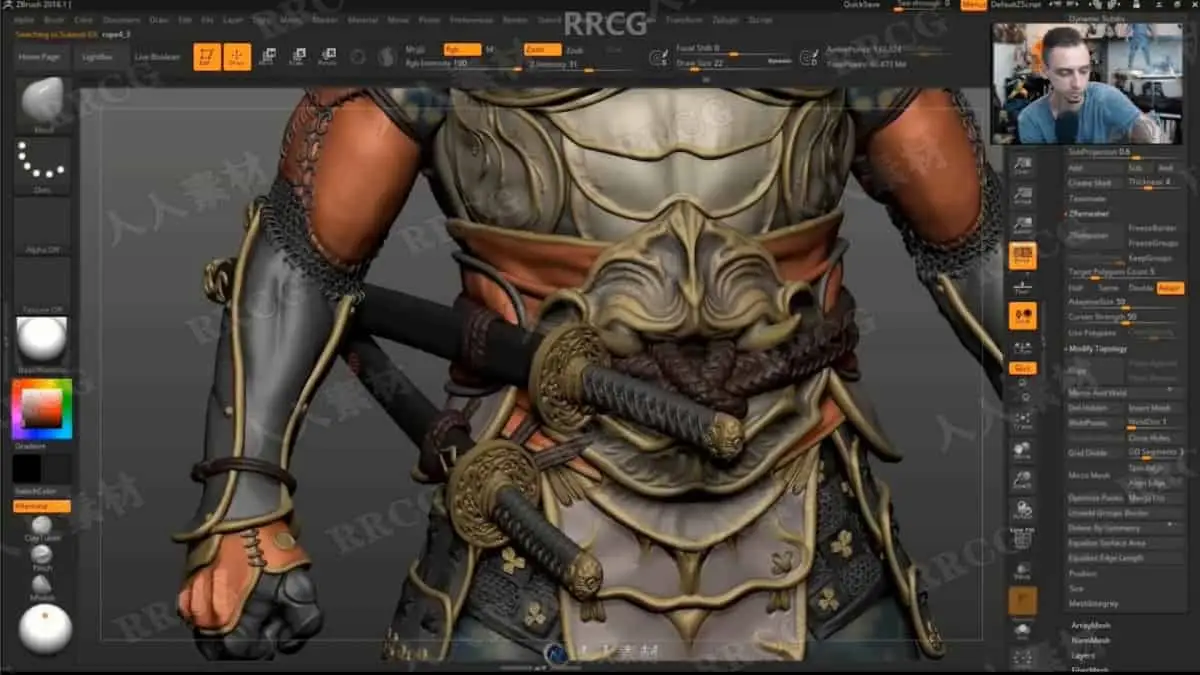The height and width of the screenshot is (675, 1200).
Task: Click the Gizmo 3D circular icon
Action: pyautogui.click(x=358, y=57)
